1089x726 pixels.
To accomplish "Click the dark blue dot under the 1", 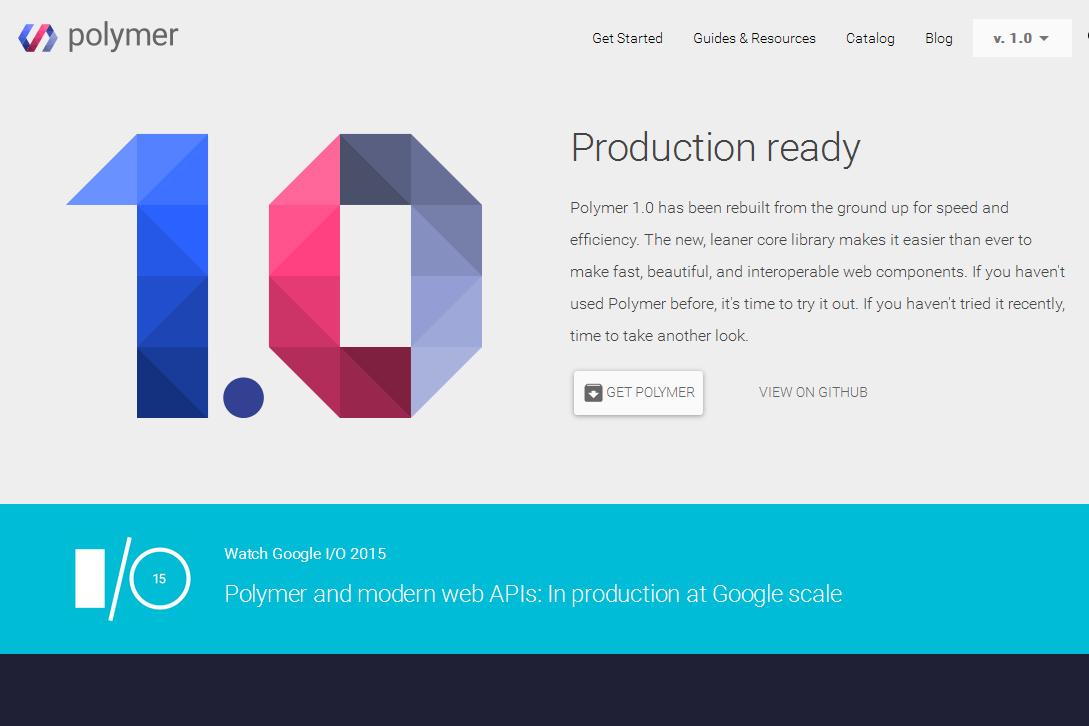I will tap(242, 397).
